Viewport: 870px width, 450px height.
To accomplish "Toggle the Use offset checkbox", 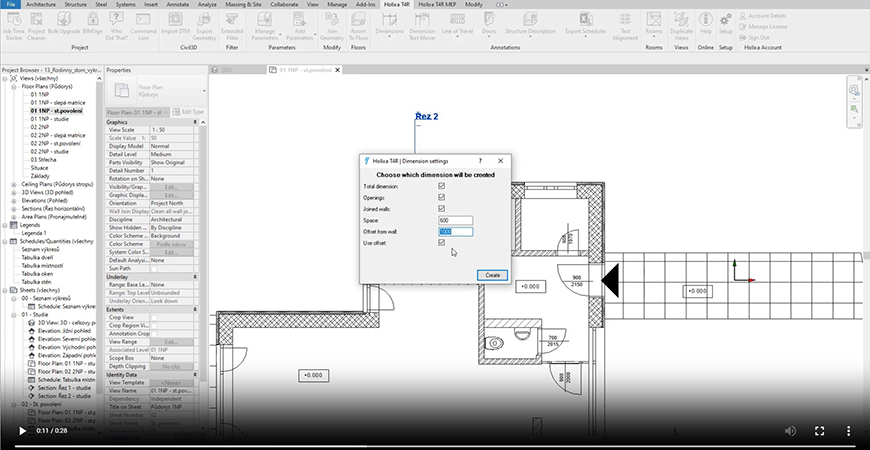I will point(442,242).
